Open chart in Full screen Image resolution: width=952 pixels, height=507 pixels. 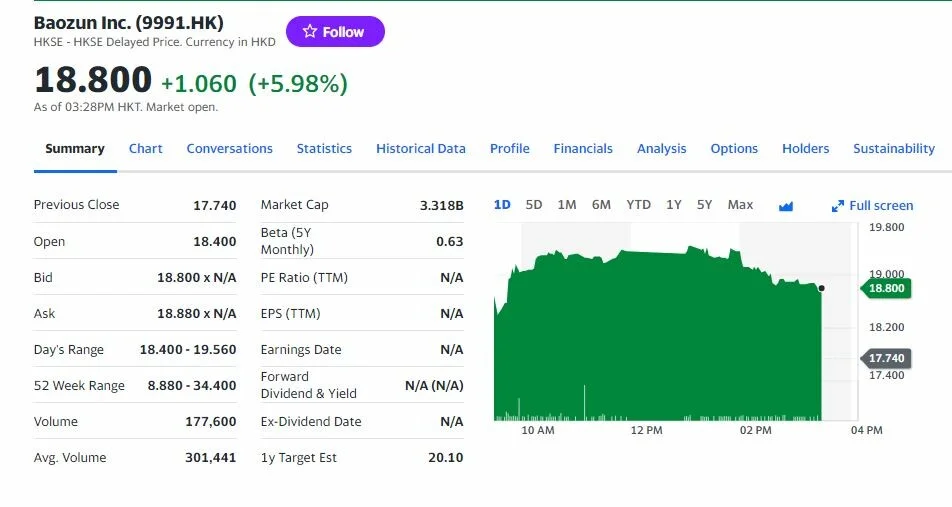pyautogui.click(x=872, y=206)
